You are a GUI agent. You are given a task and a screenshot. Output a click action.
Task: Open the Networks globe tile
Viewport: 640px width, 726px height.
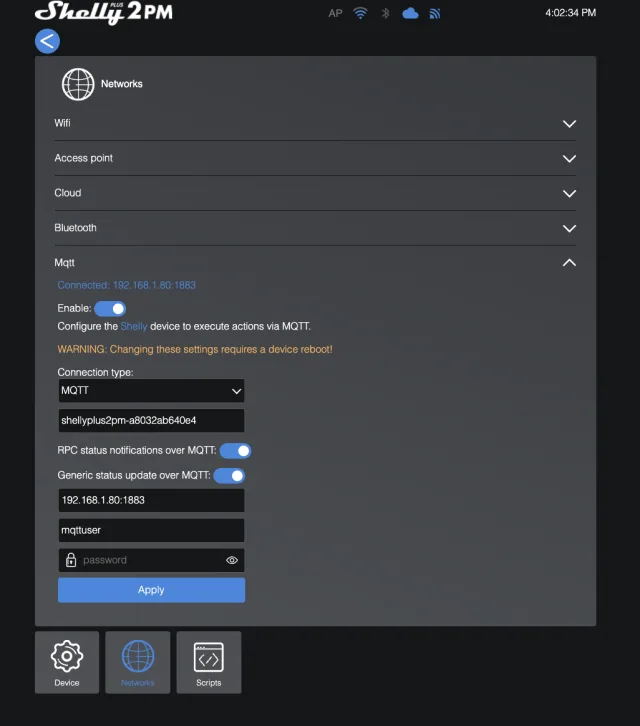tap(138, 662)
